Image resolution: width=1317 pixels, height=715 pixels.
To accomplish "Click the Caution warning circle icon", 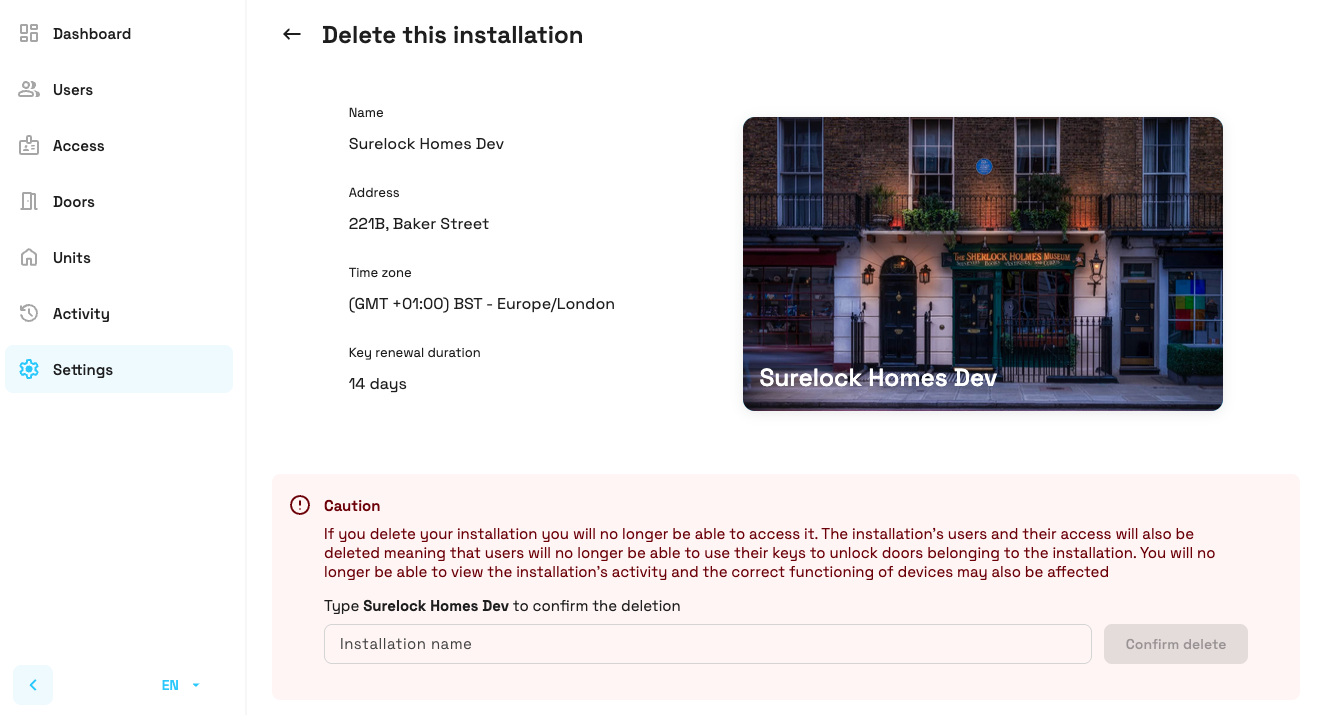I will point(300,505).
